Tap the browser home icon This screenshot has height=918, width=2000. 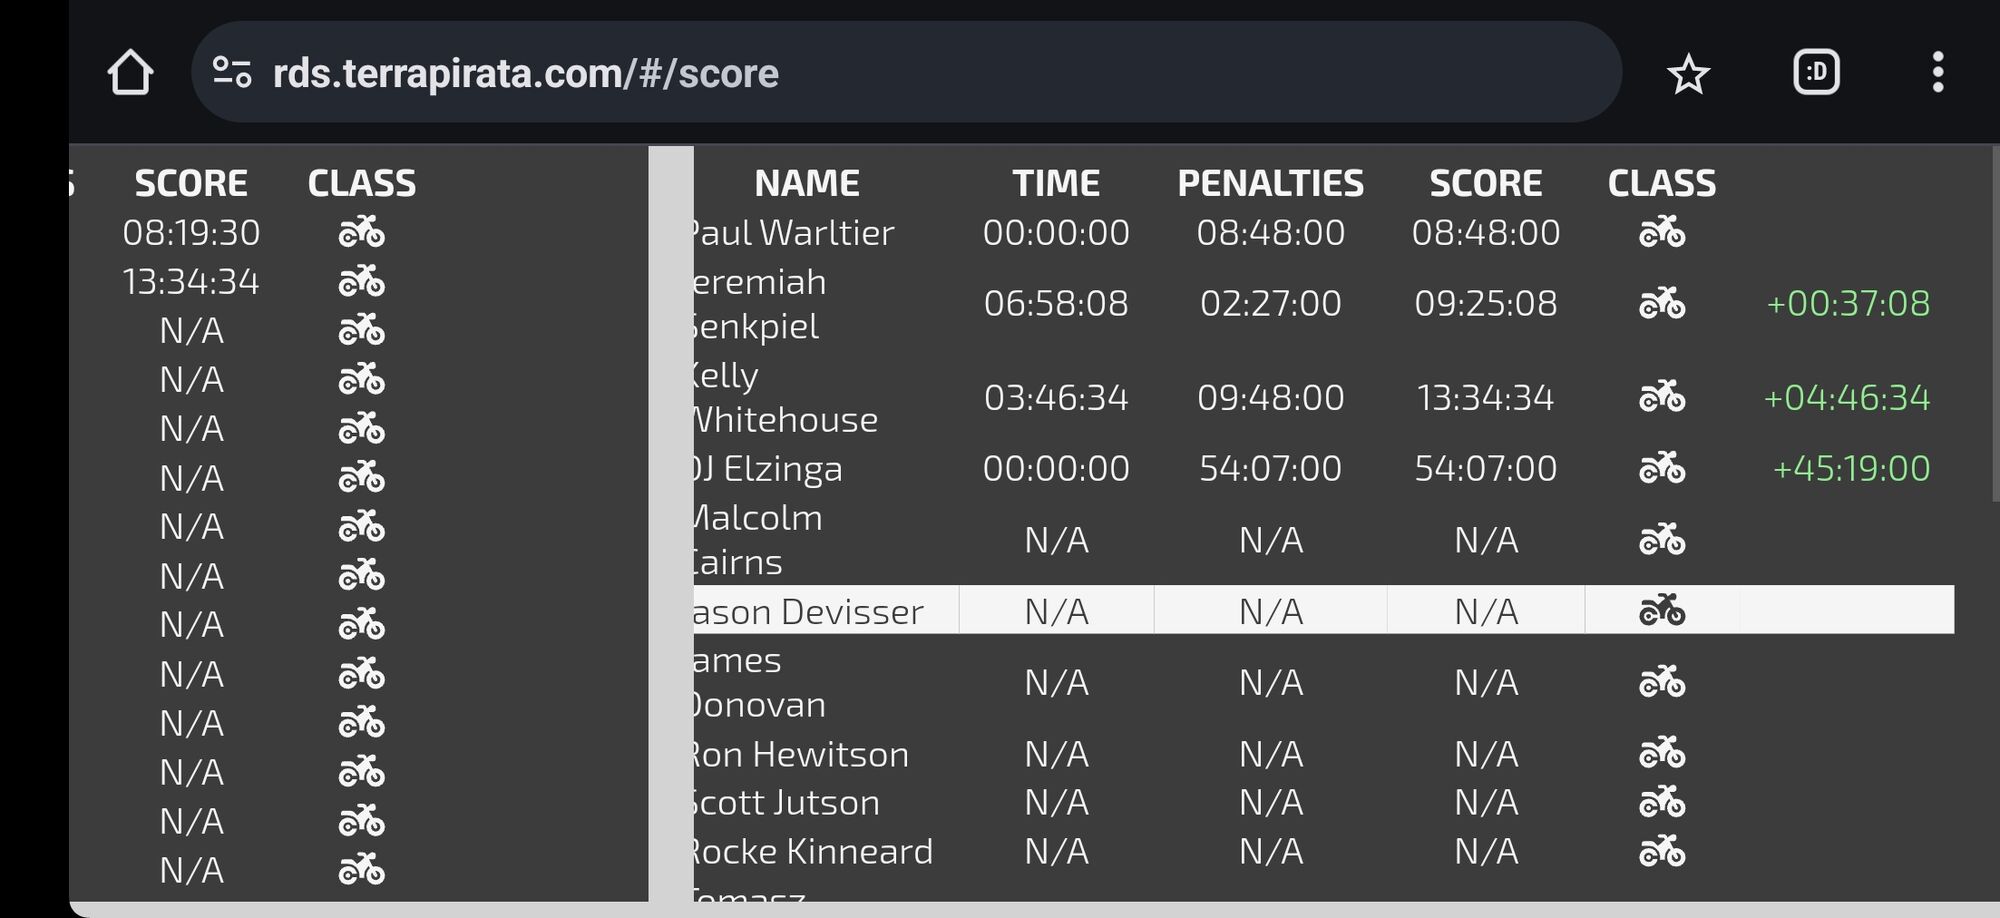(x=130, y=73)
